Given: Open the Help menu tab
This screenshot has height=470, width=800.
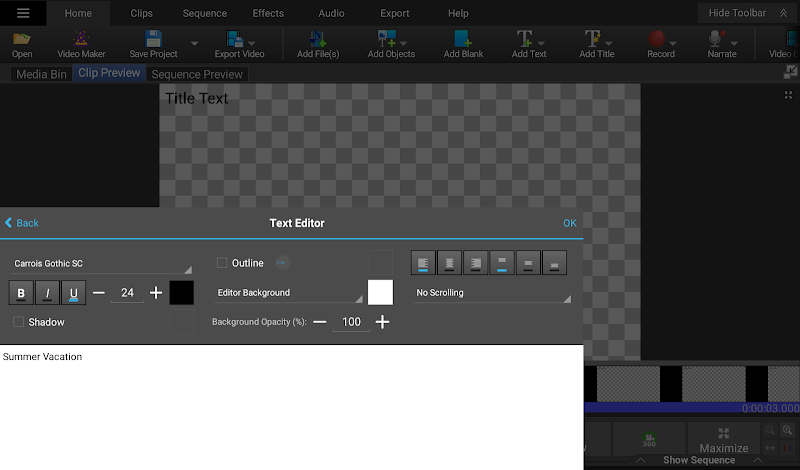Looking at the screenshot, I should (x=458, y=13).
